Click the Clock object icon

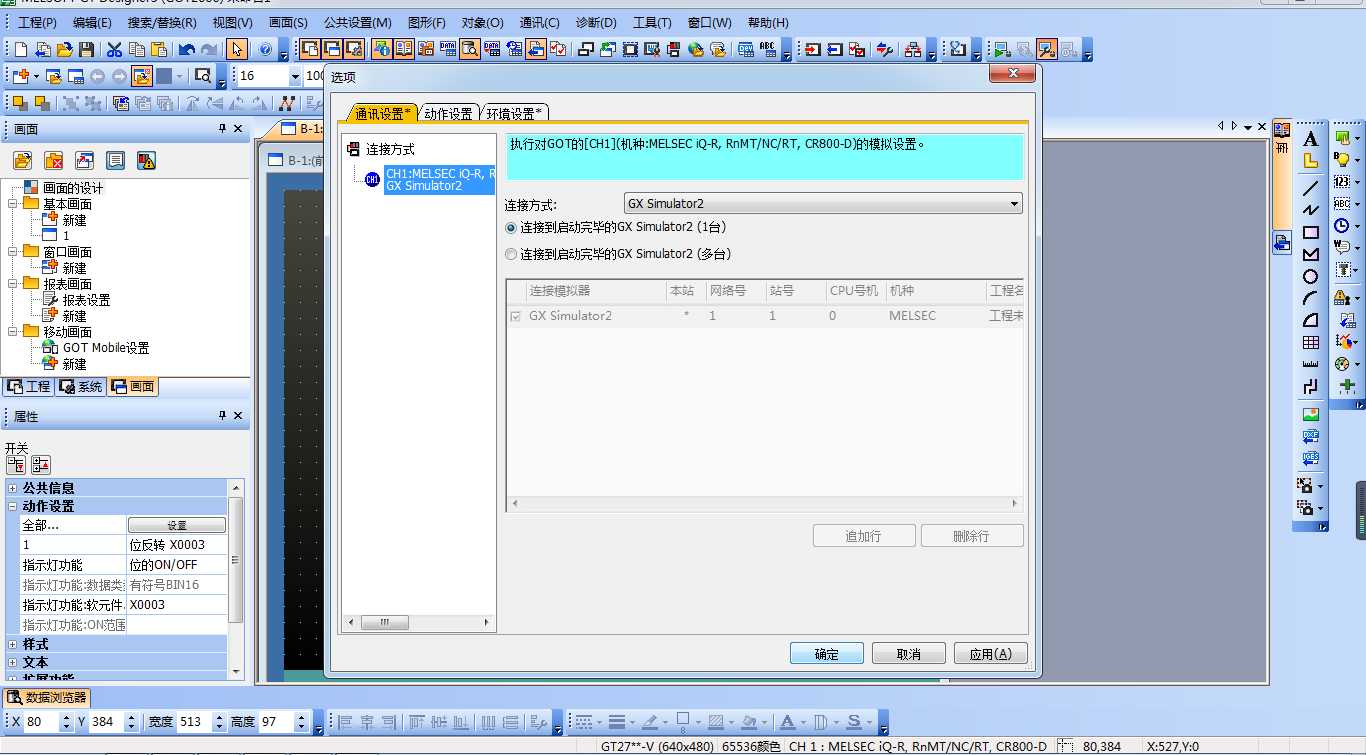pos(1342,226)
